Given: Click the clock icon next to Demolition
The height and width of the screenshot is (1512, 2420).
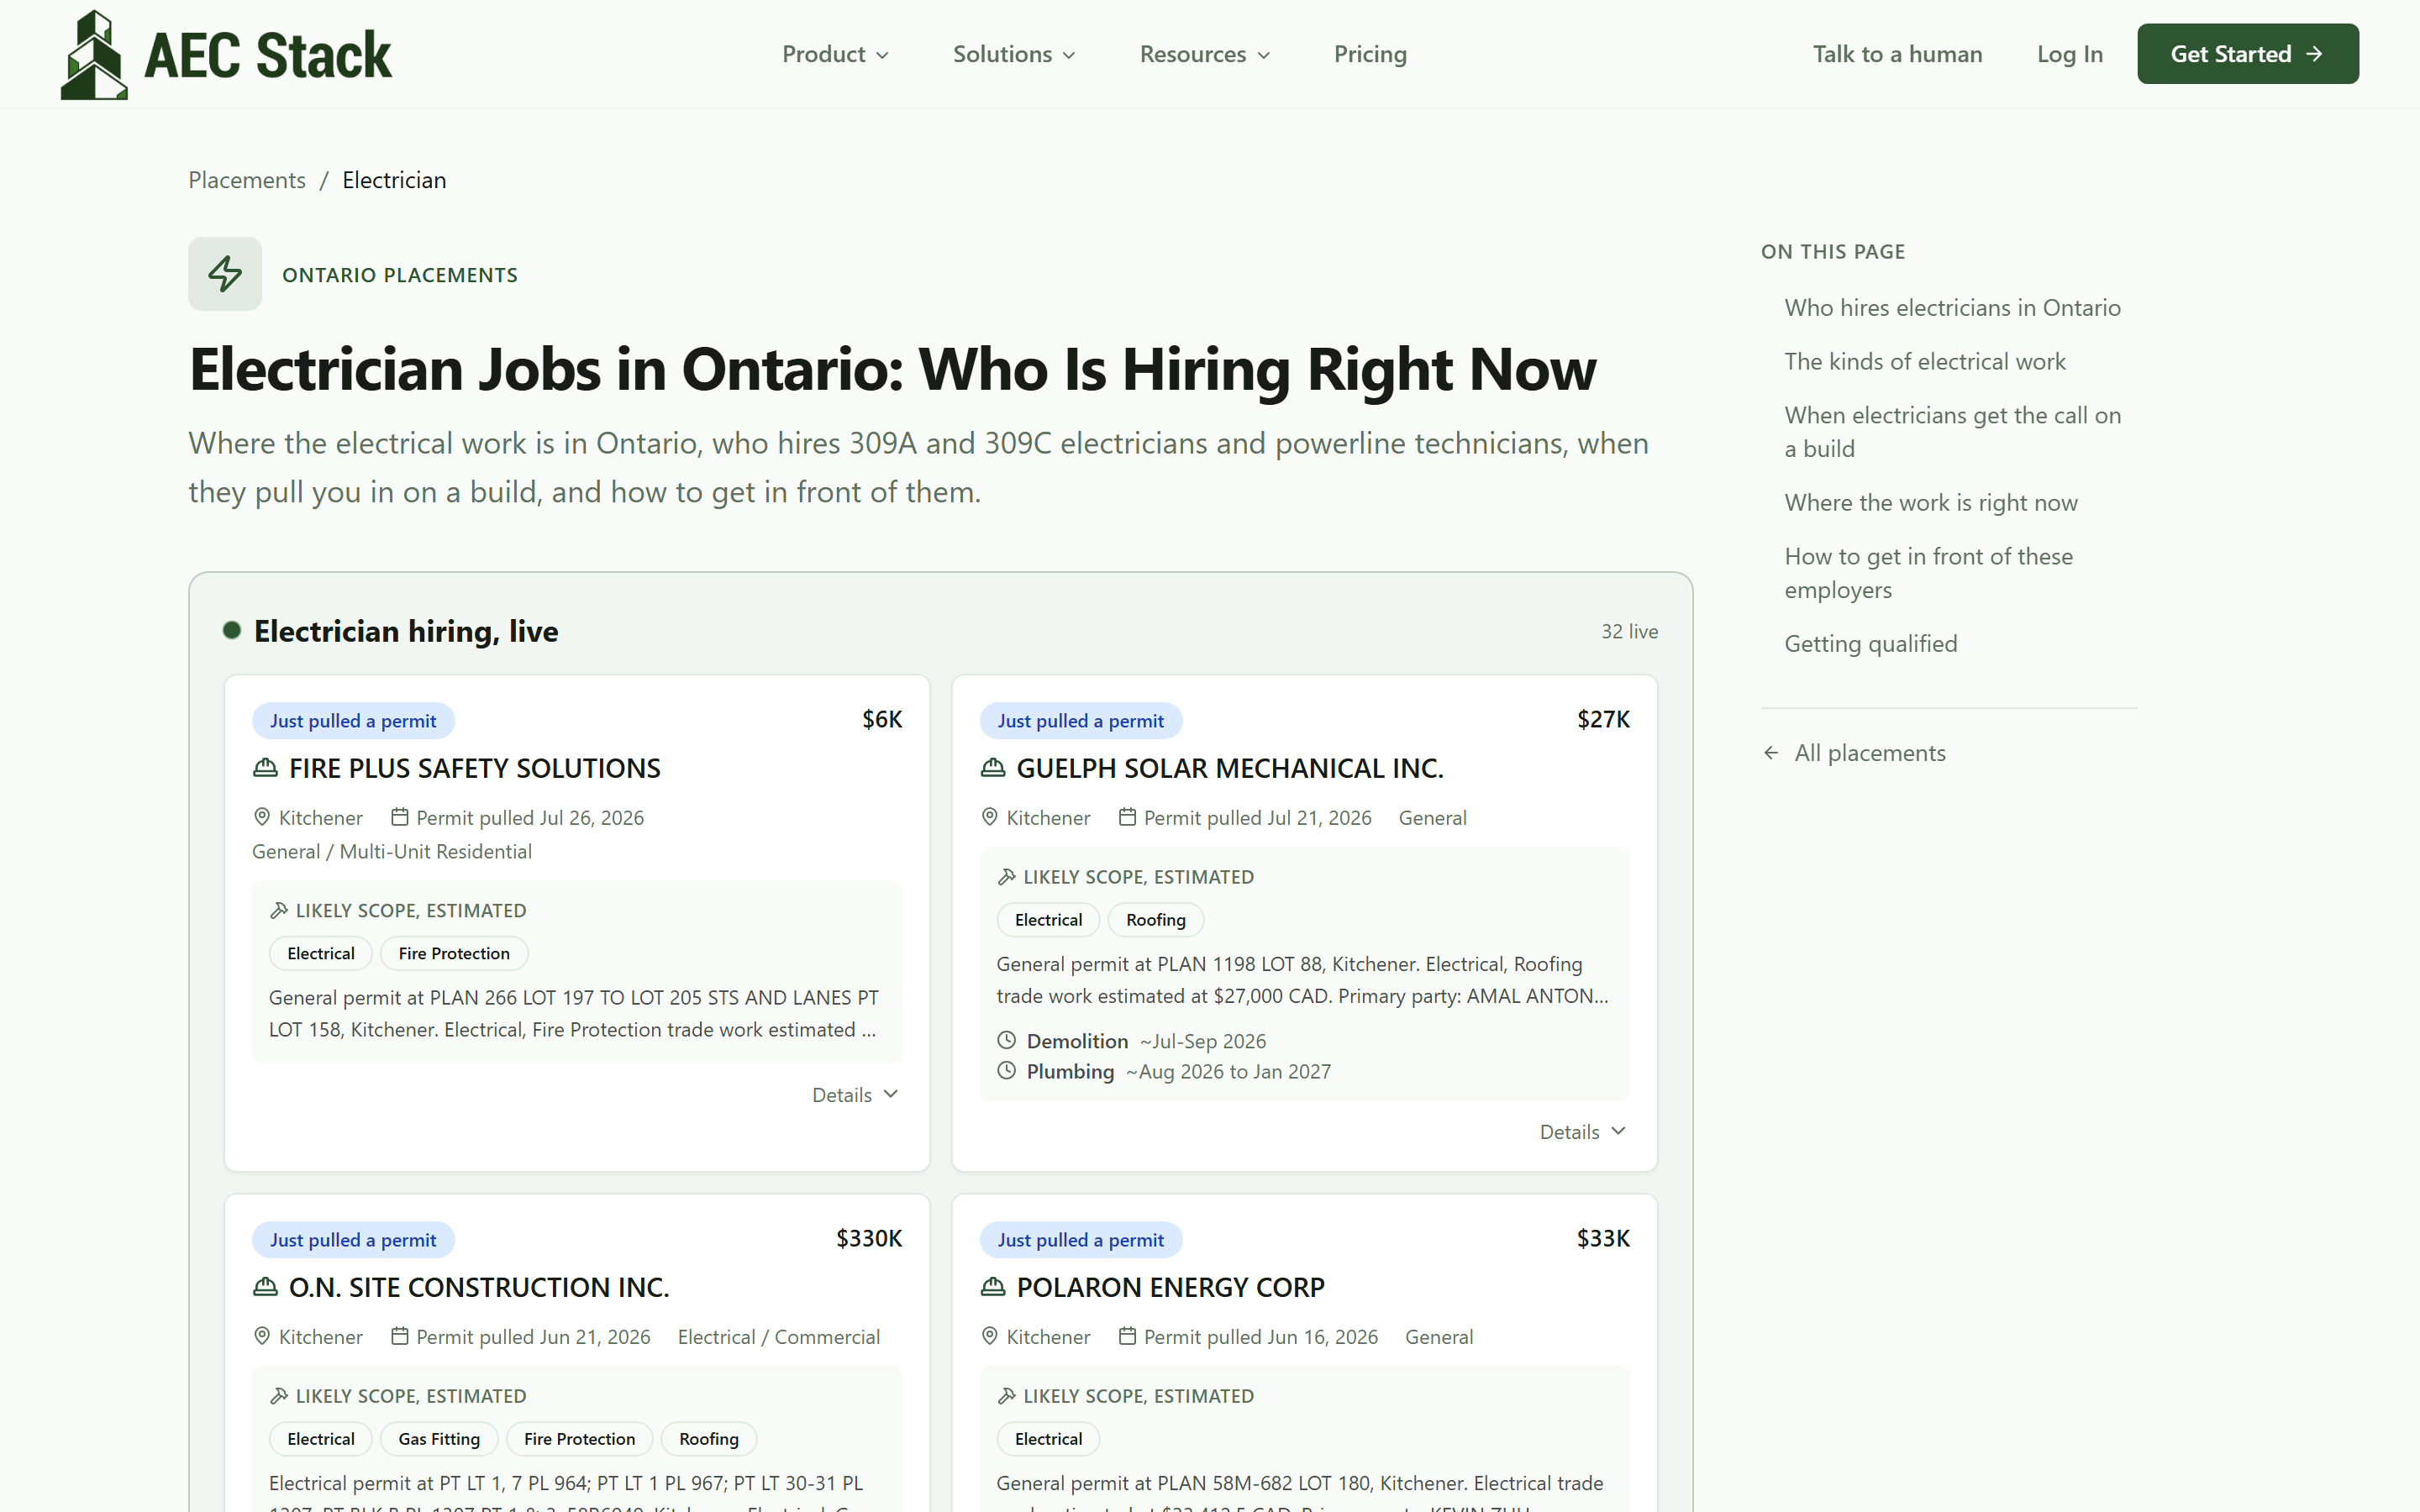Looking at the screenshot, I should coord(1007,1040).
